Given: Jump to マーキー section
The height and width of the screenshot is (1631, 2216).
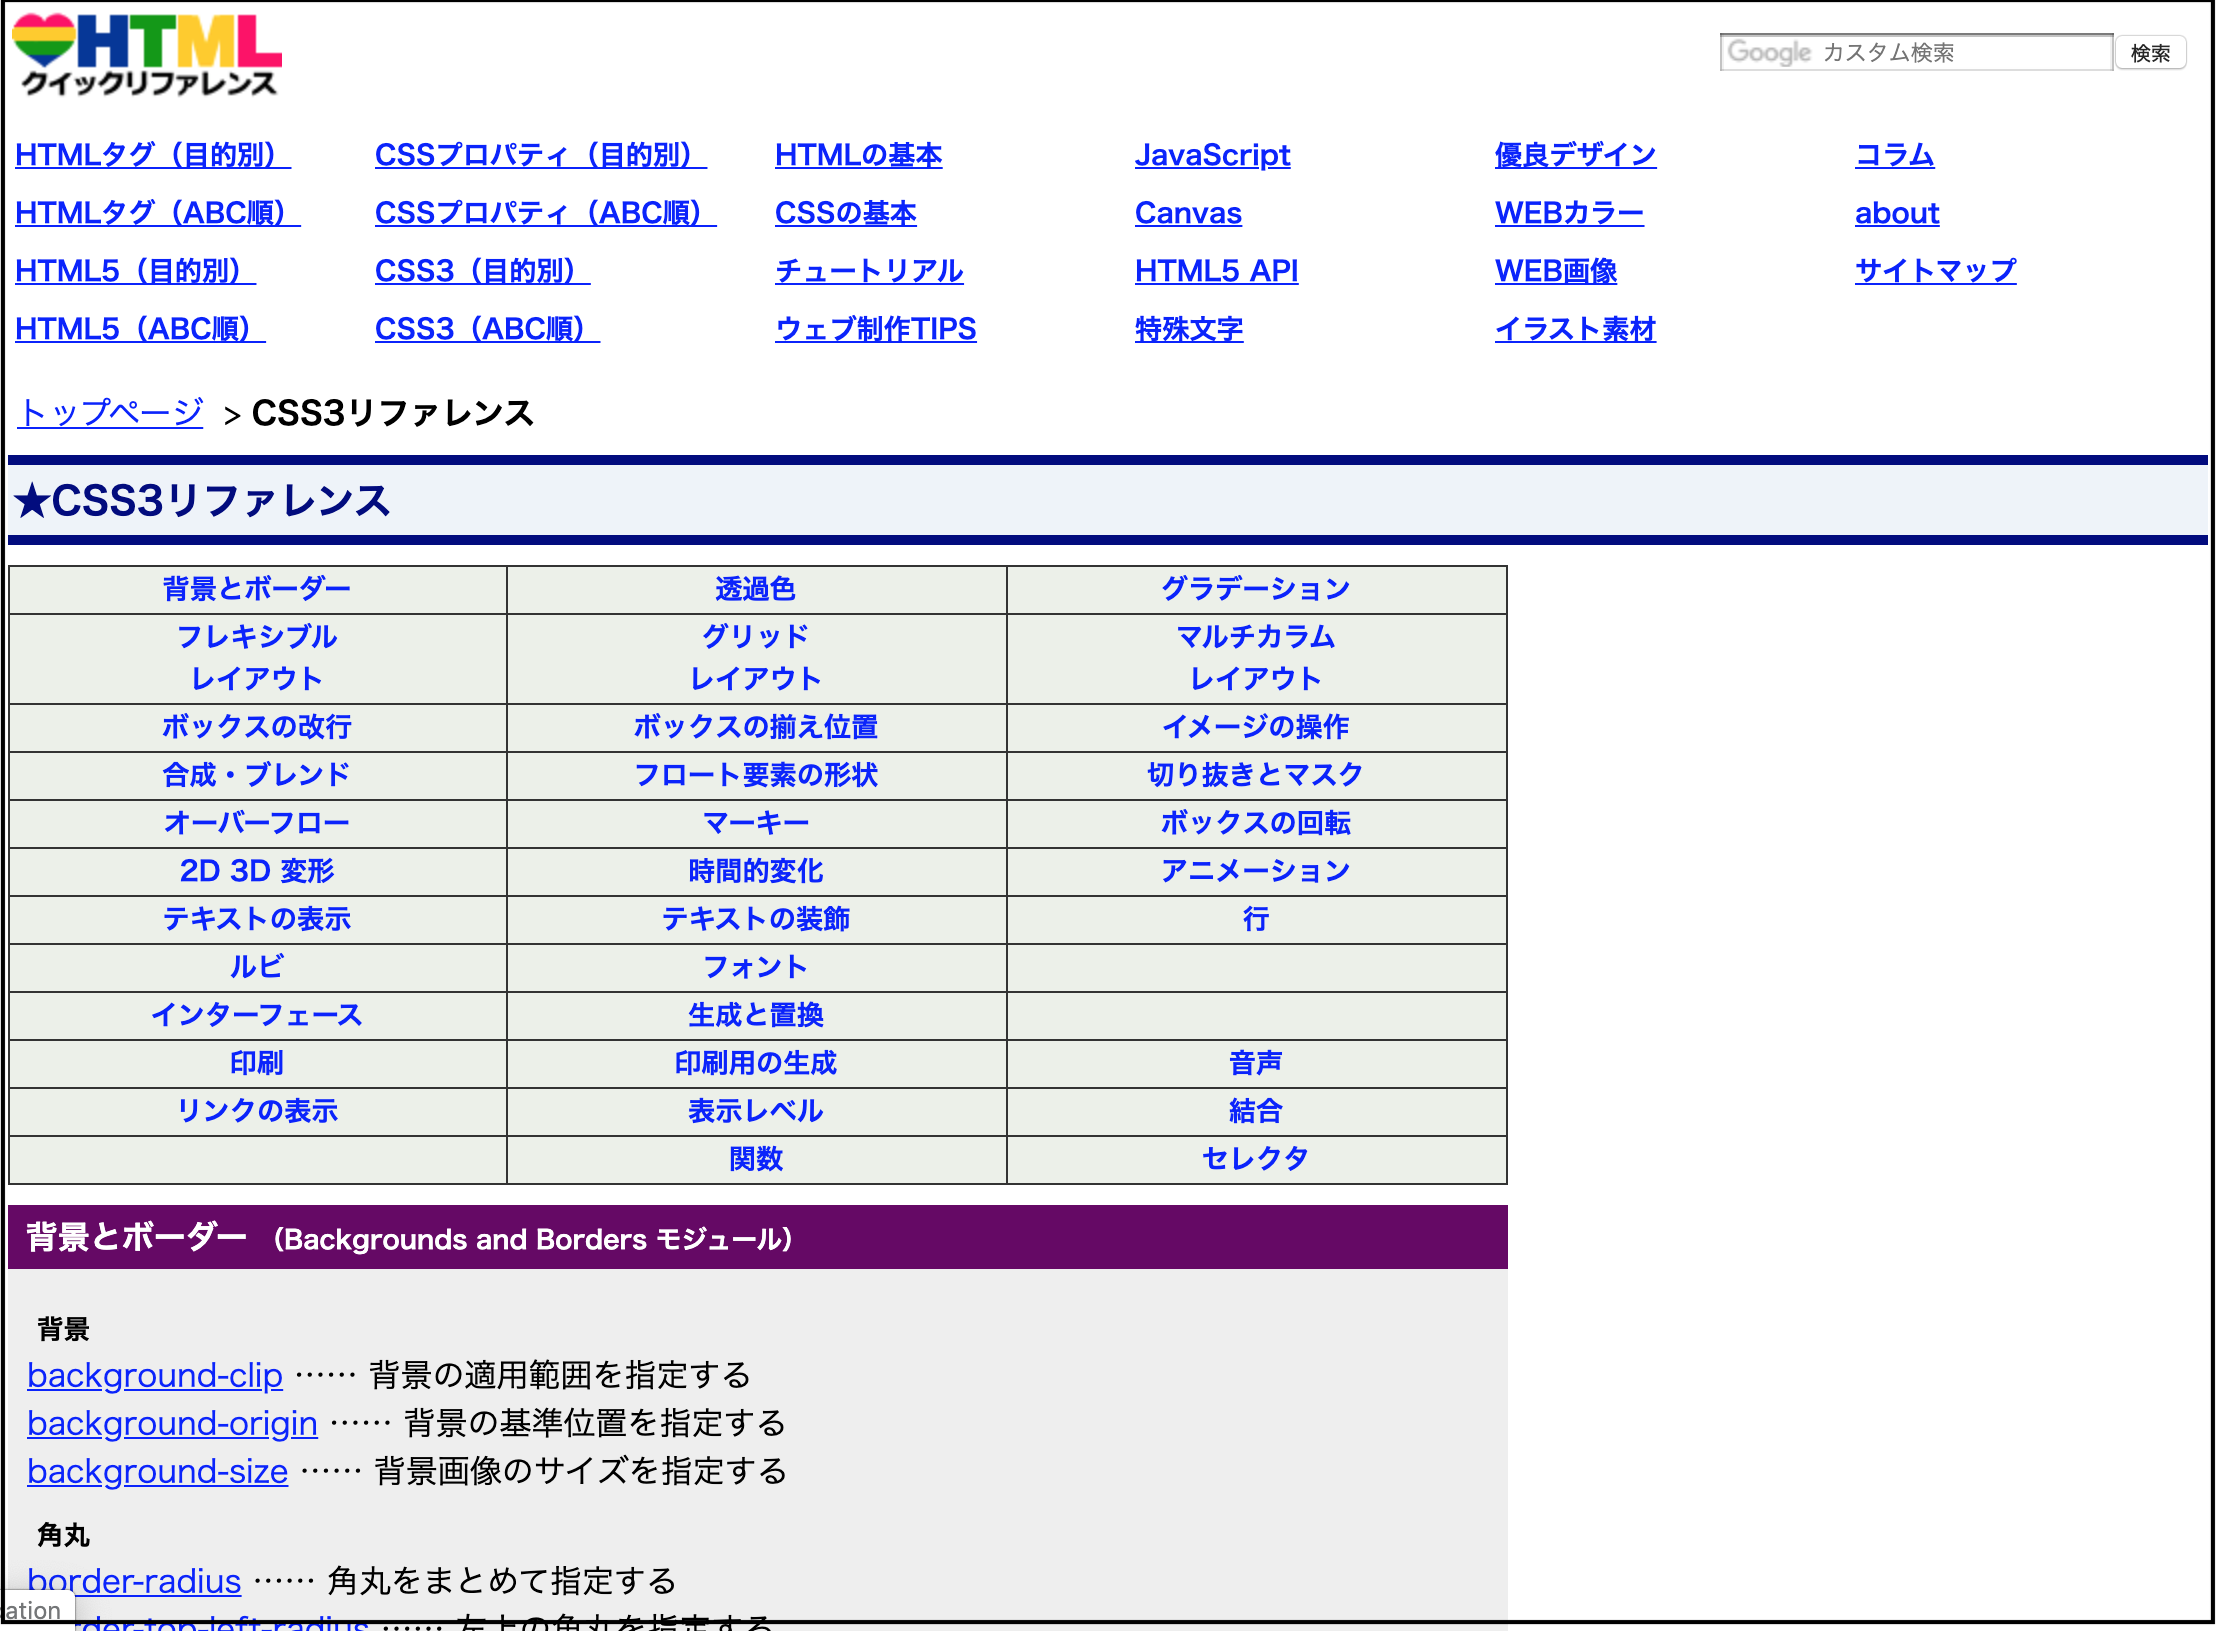Looking at the screenshot, I should (x=756, y=823).
